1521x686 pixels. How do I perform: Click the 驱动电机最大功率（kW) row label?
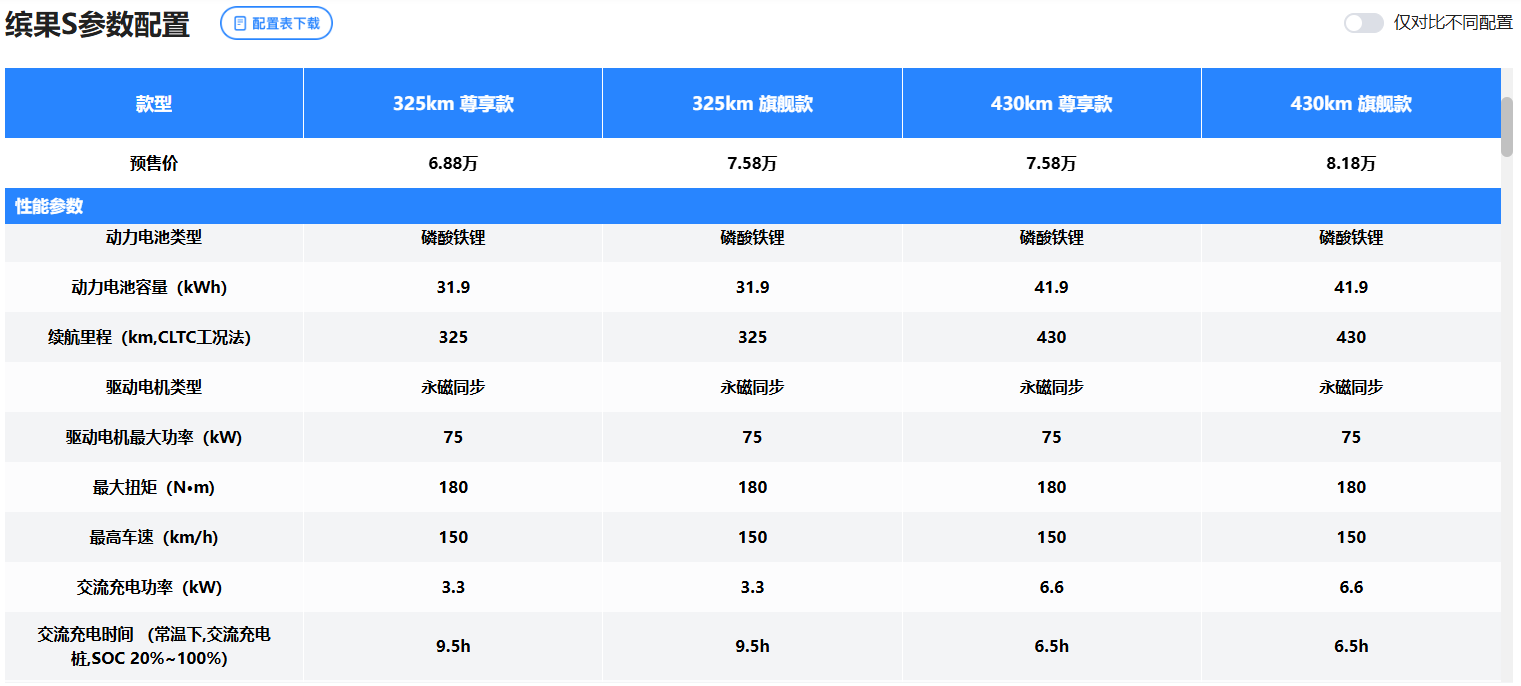(x=154, y=437)
